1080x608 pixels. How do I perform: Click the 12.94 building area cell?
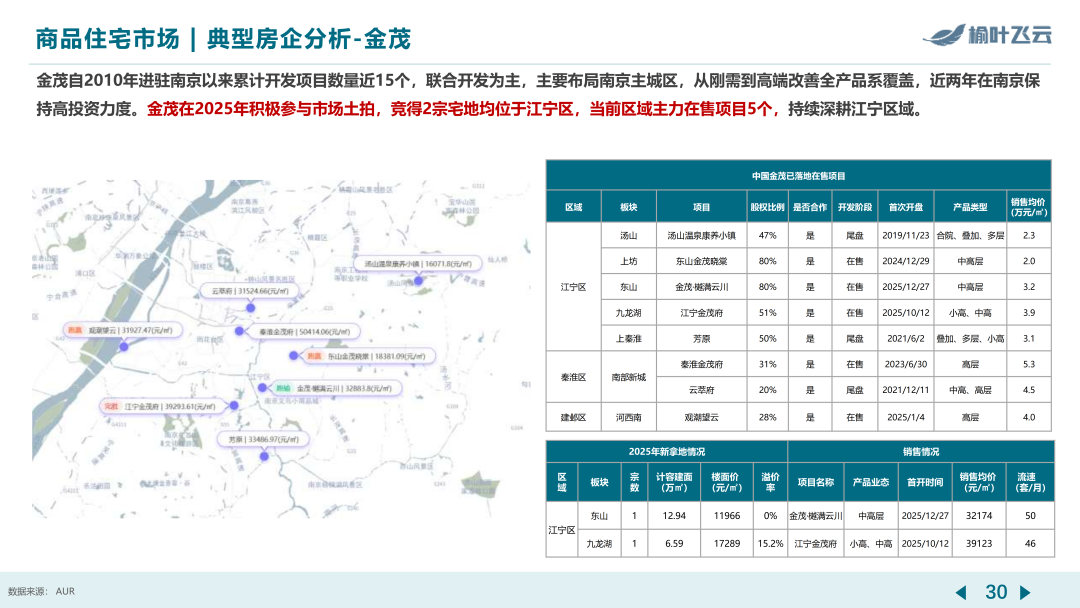click(674, 515)
